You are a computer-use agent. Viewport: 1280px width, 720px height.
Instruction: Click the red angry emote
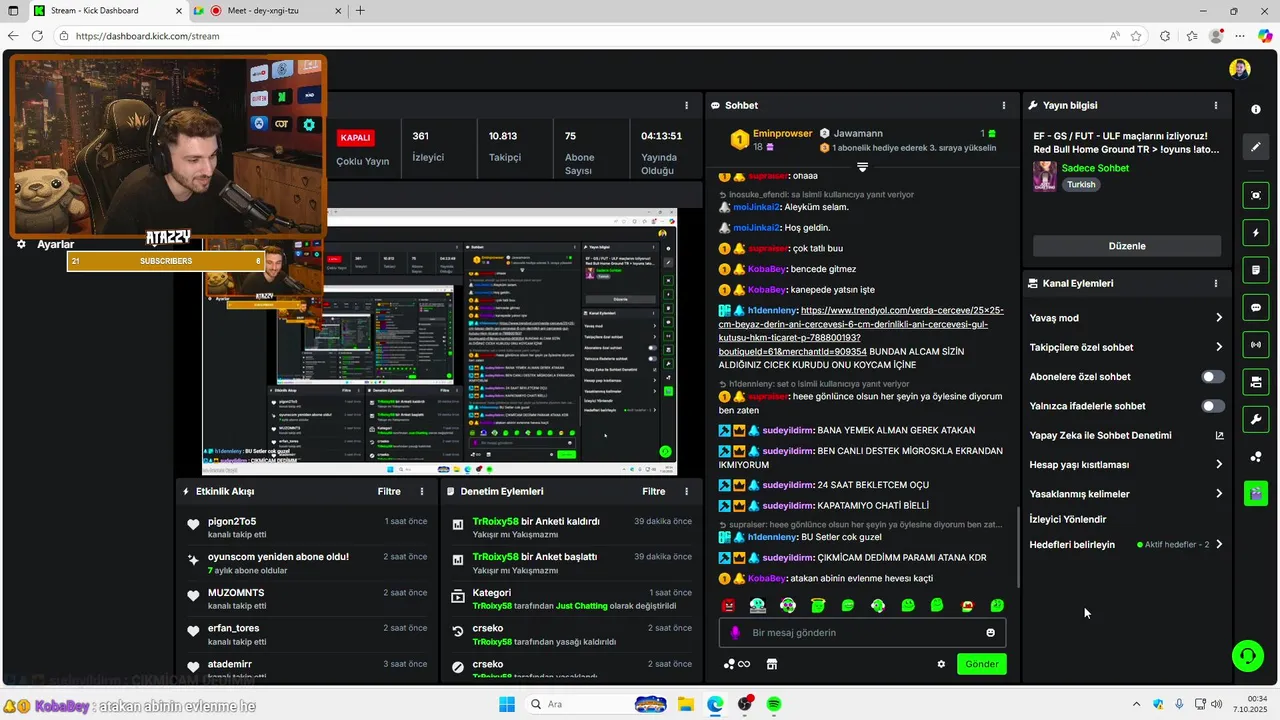(x=729, y=605)
